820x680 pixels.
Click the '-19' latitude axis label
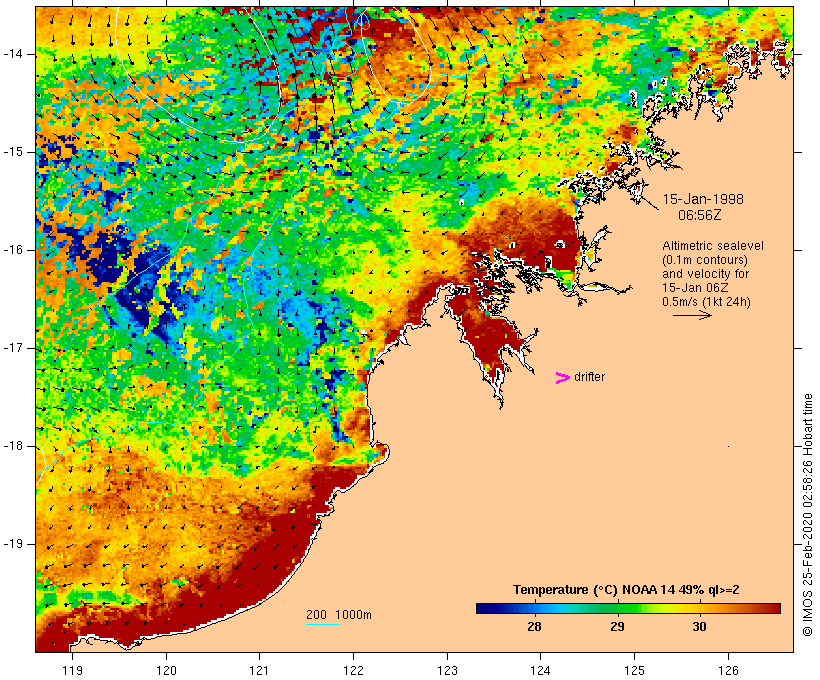13,544
